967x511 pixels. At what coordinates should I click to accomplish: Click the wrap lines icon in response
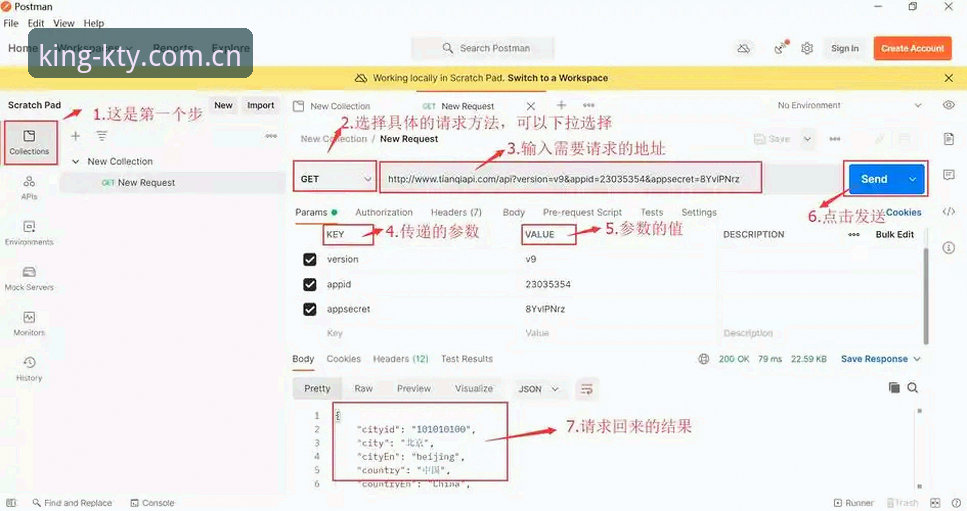[586, 389]
